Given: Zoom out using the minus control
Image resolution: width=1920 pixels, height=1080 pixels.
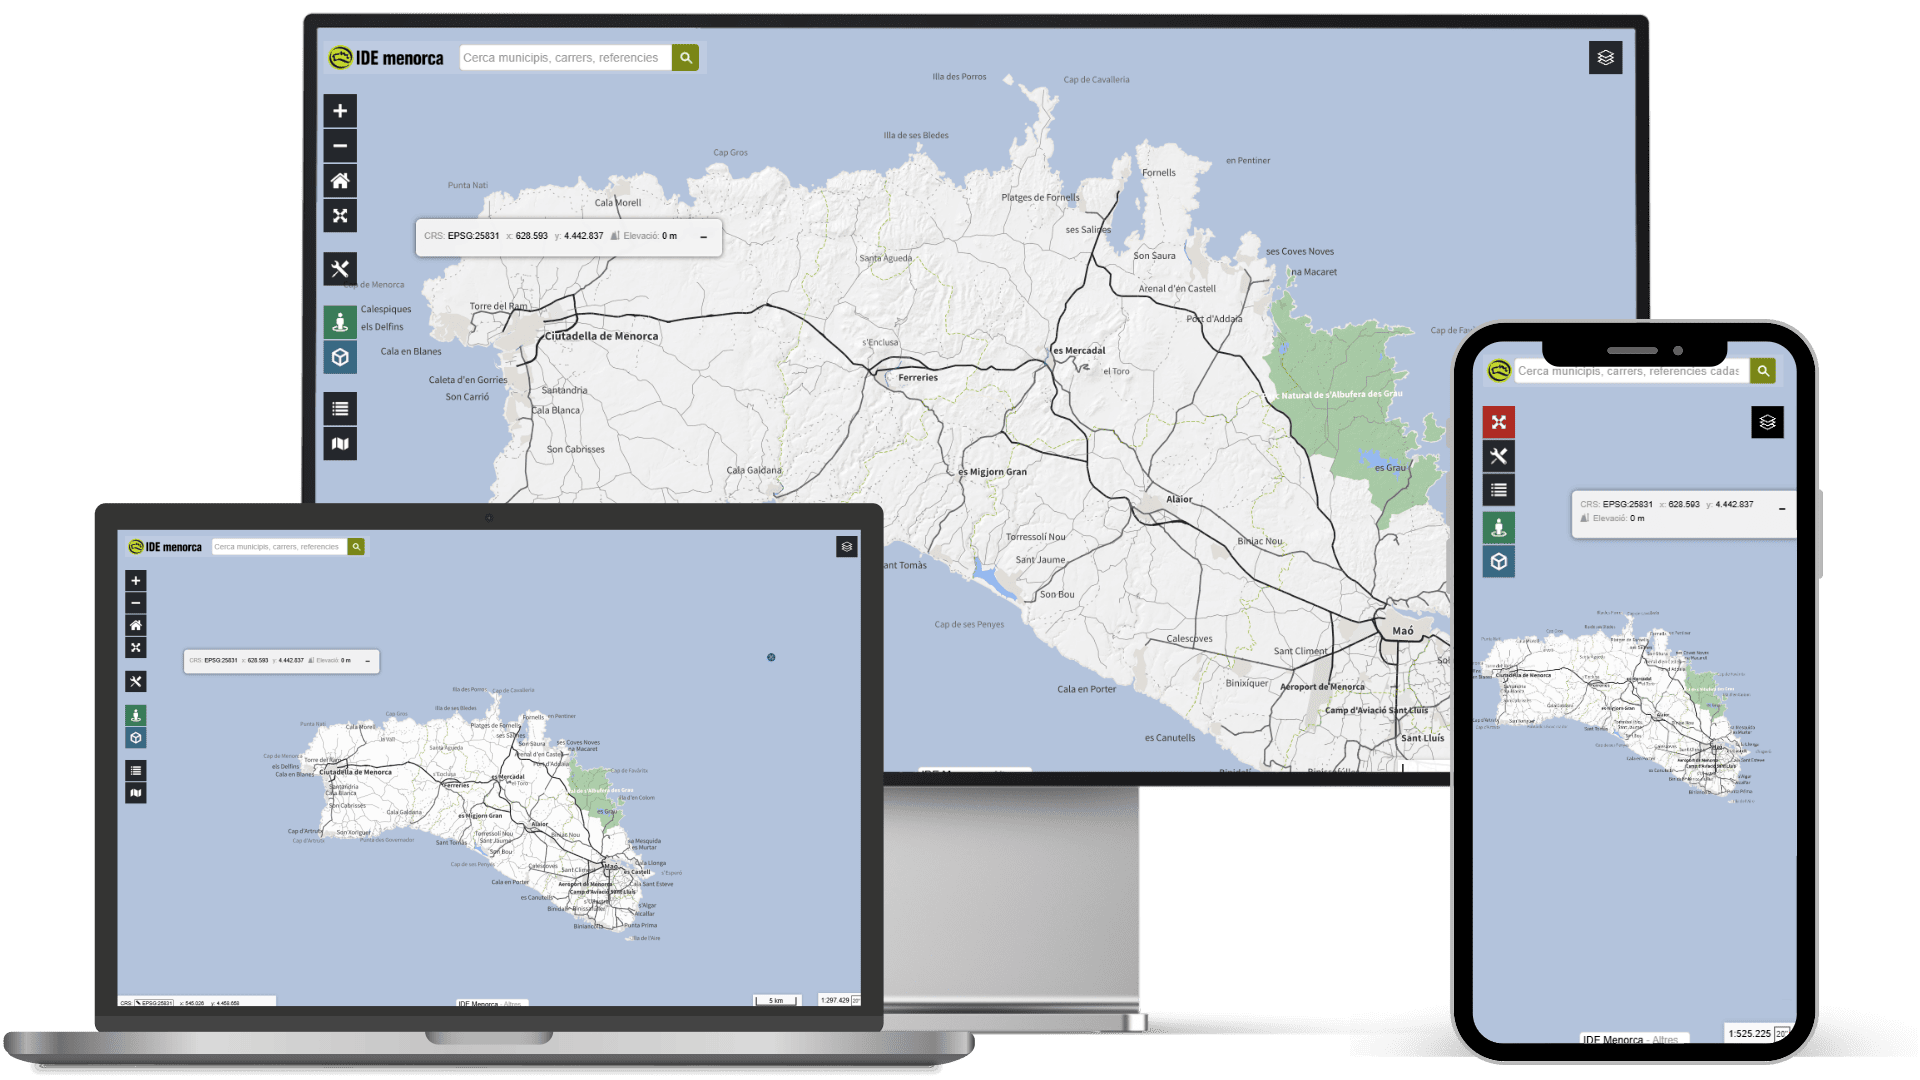Looking at the screenshot, I should click(x=340, y=146).
